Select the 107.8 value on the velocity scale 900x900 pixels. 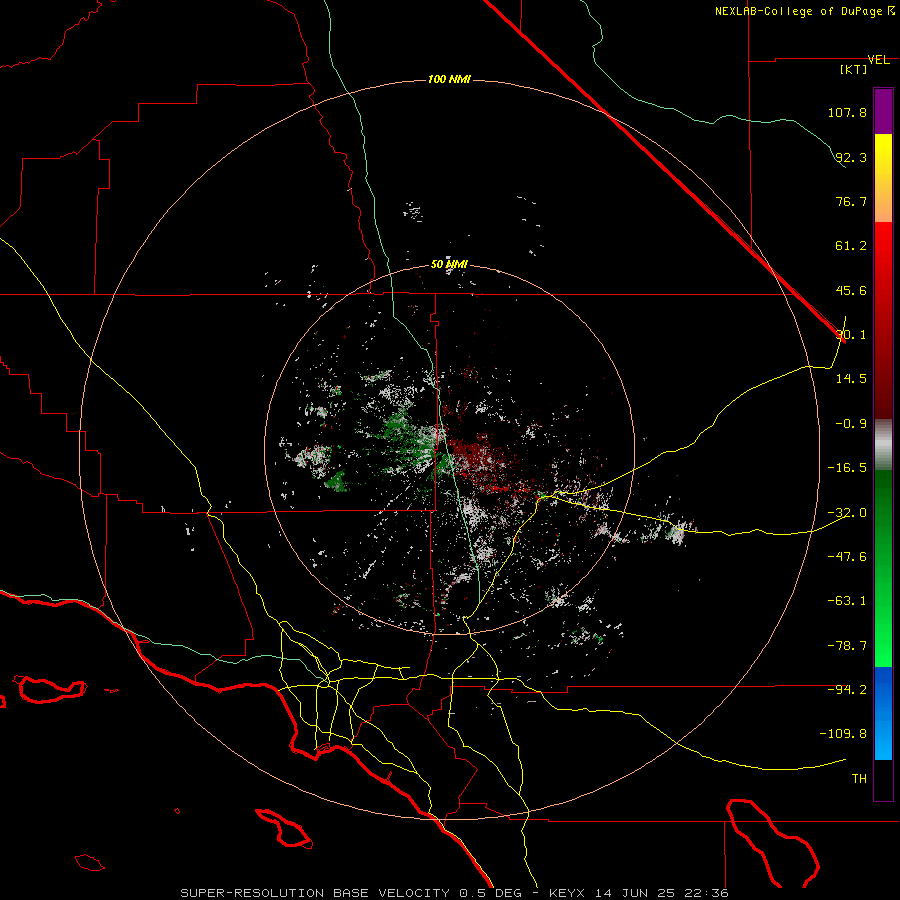click(847, 112)
